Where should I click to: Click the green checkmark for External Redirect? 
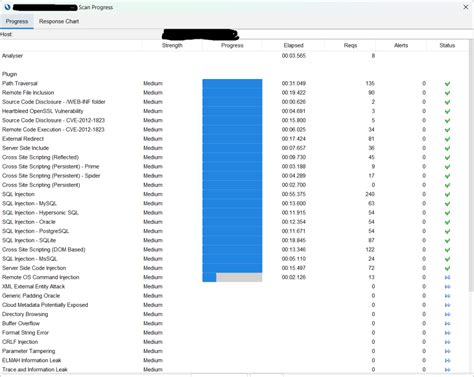tap(447, 139)
